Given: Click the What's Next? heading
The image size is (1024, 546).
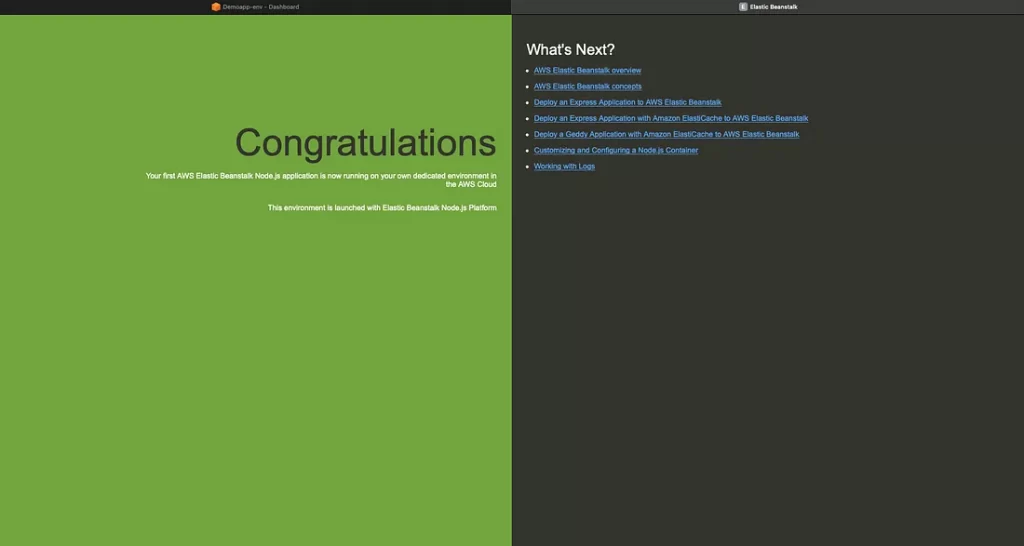Looking at the screenshot, I should [x=570, y=50].
